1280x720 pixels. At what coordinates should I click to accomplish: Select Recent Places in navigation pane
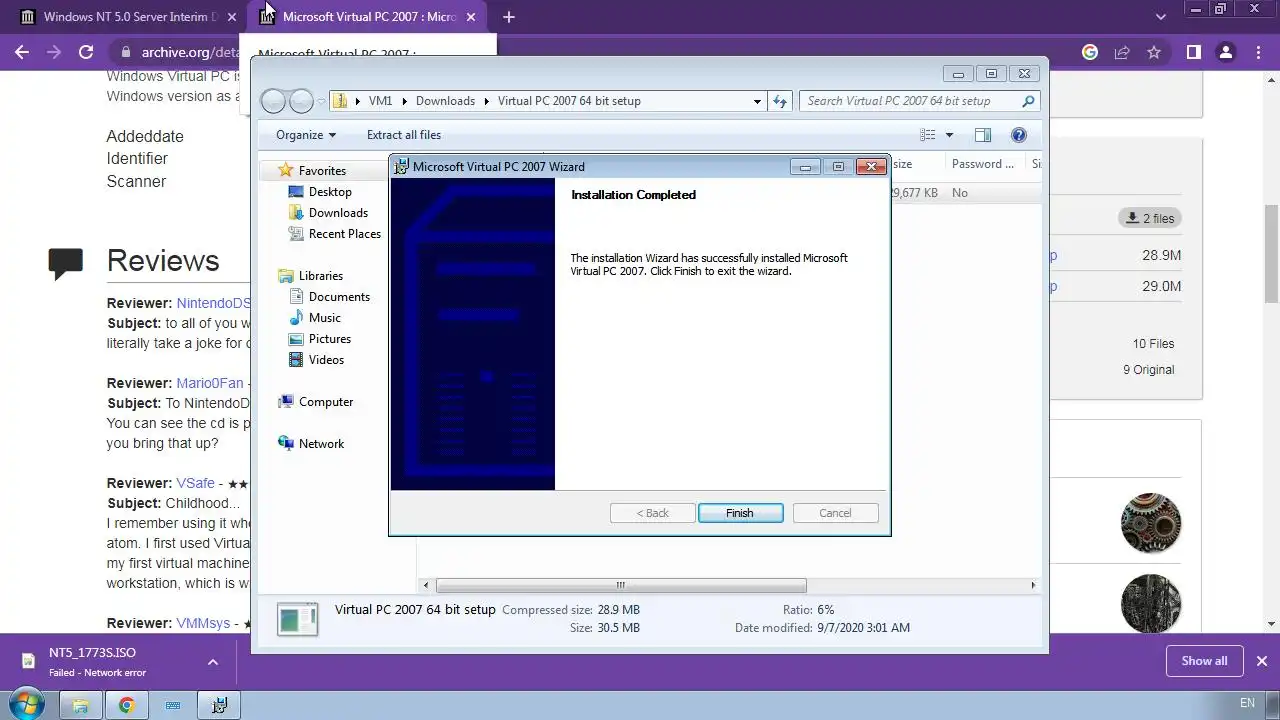point(345,234)
